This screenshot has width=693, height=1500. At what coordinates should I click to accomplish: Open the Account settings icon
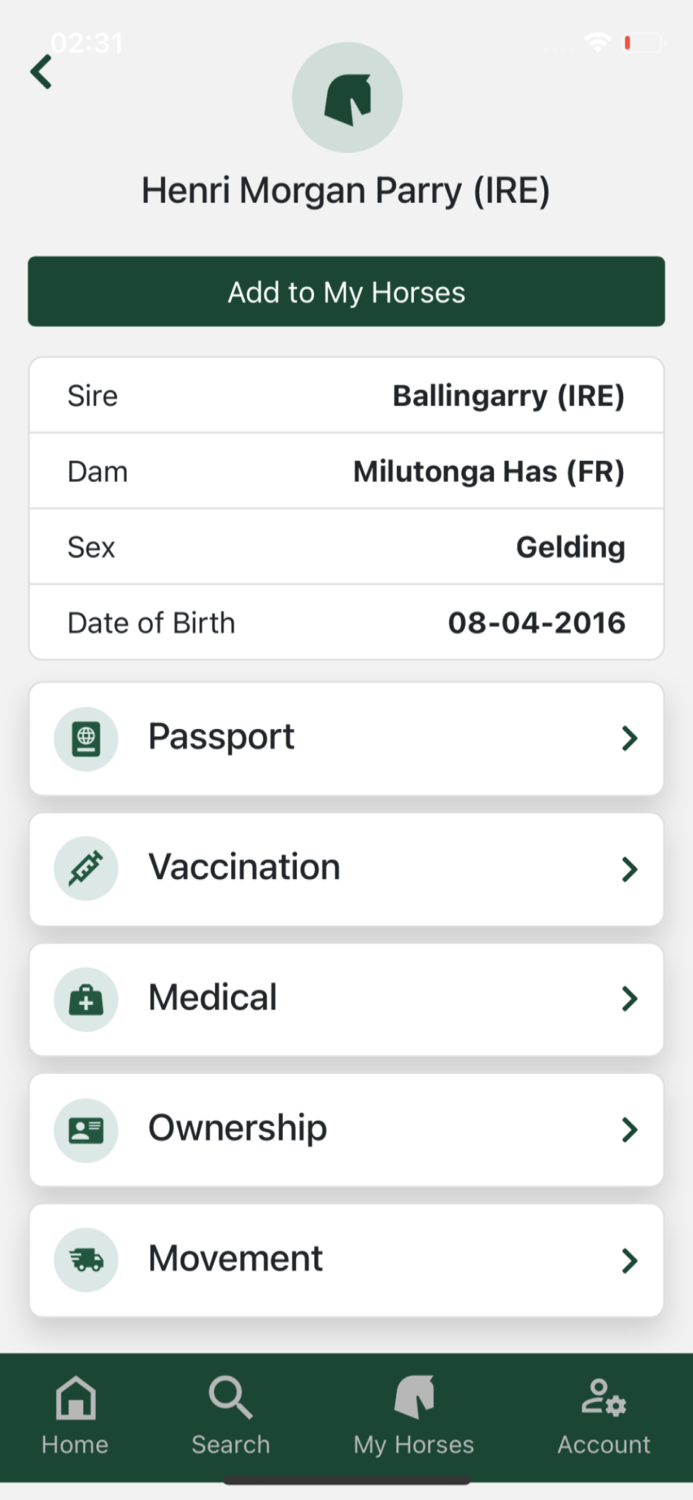pos(604,1395)
